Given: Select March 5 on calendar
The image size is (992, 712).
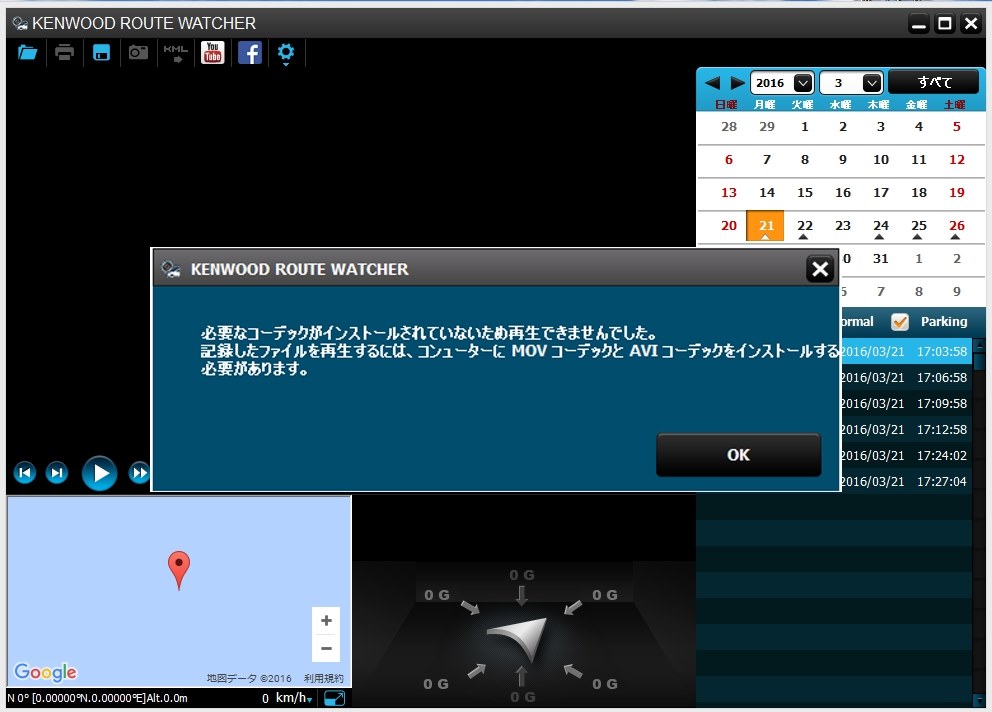Looking at the screenshot, I should pyautogui.click(x=956, y=127).
